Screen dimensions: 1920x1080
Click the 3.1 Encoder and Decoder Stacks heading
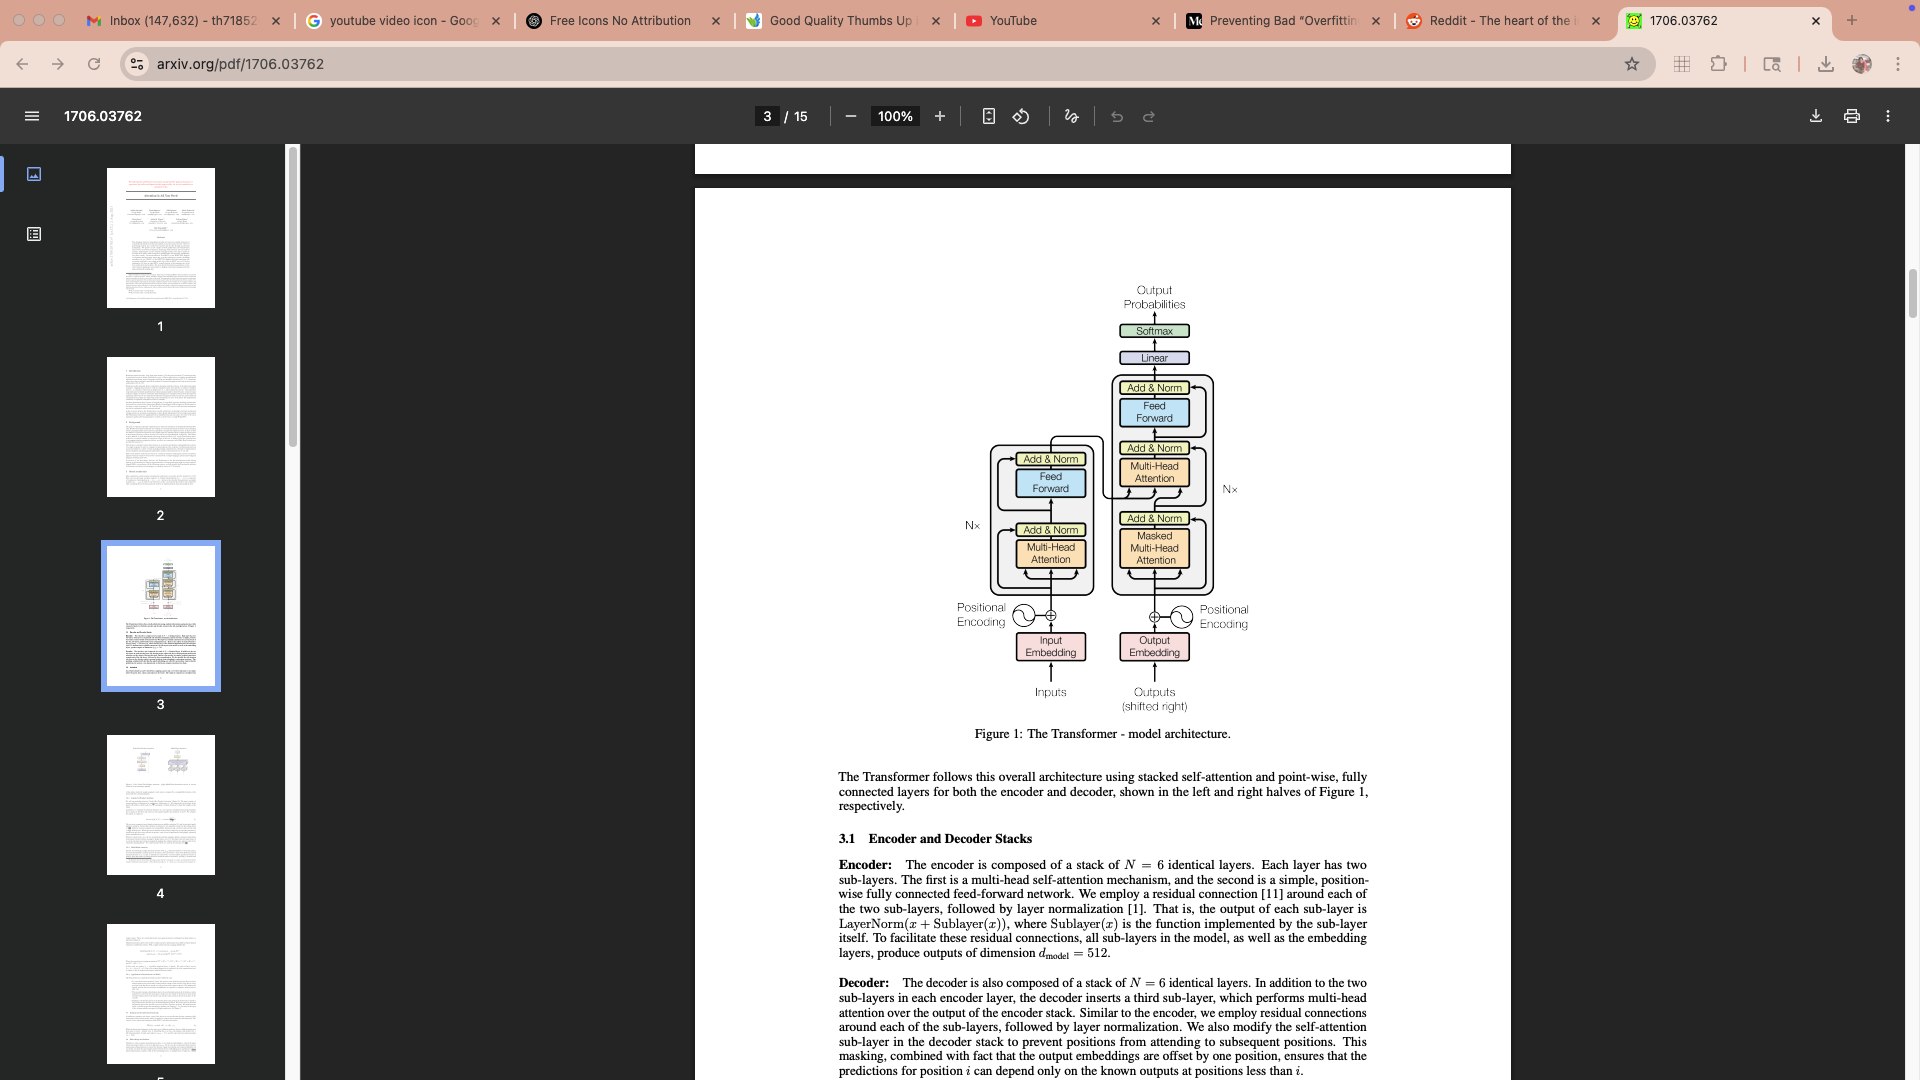[x=935, y=839]
